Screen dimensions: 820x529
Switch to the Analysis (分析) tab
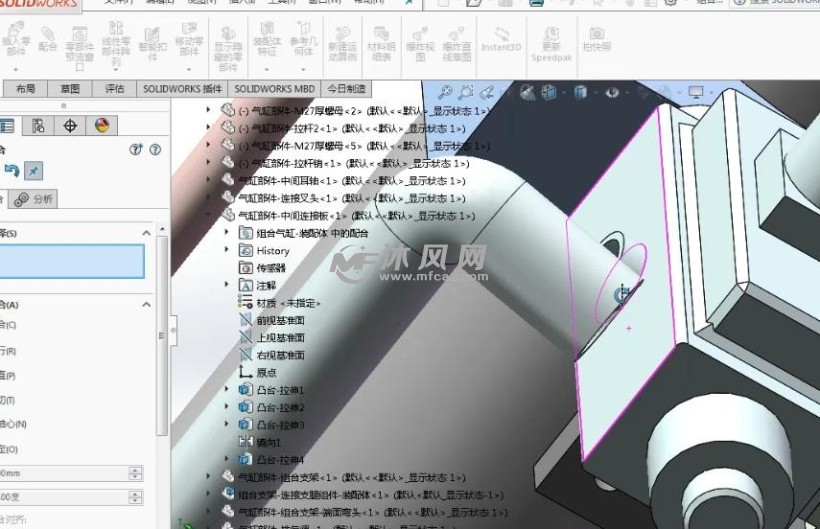34,199
